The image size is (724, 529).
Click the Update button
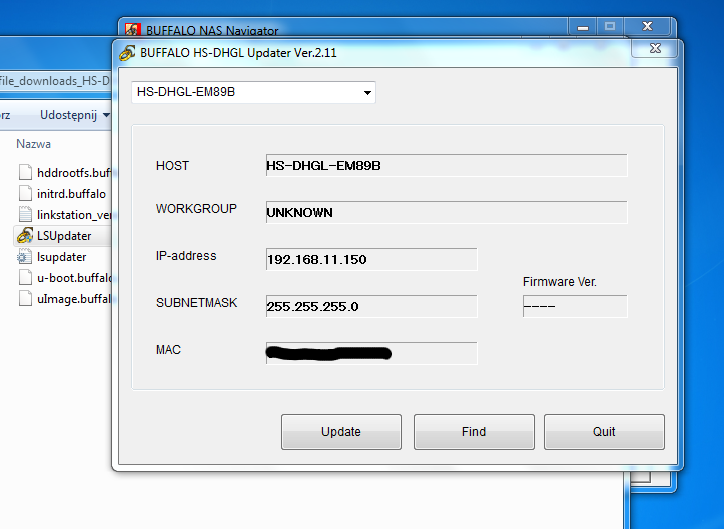point(341,432)
